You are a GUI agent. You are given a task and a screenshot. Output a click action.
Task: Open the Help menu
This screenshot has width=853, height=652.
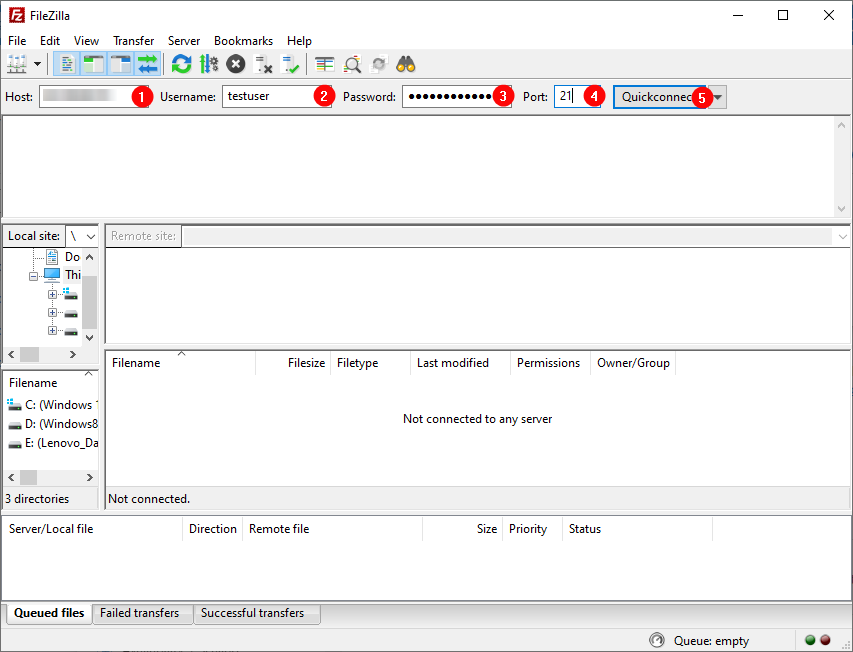[x=299, y=41]
